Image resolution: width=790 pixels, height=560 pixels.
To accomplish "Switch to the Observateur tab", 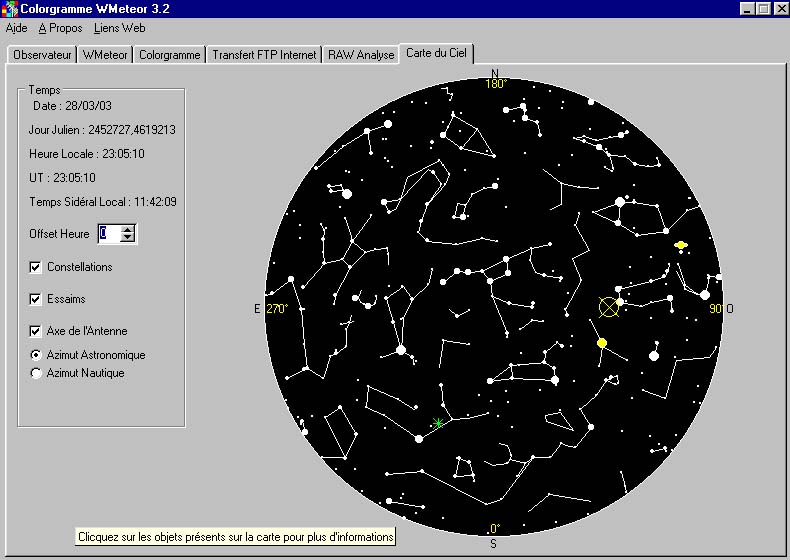I will click(42, 54).
